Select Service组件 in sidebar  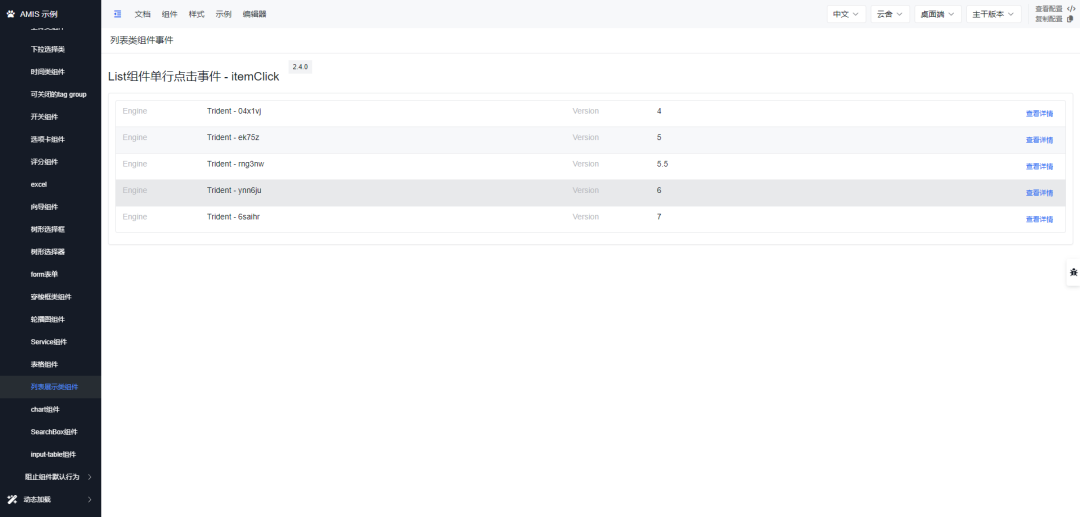(49, 341)
